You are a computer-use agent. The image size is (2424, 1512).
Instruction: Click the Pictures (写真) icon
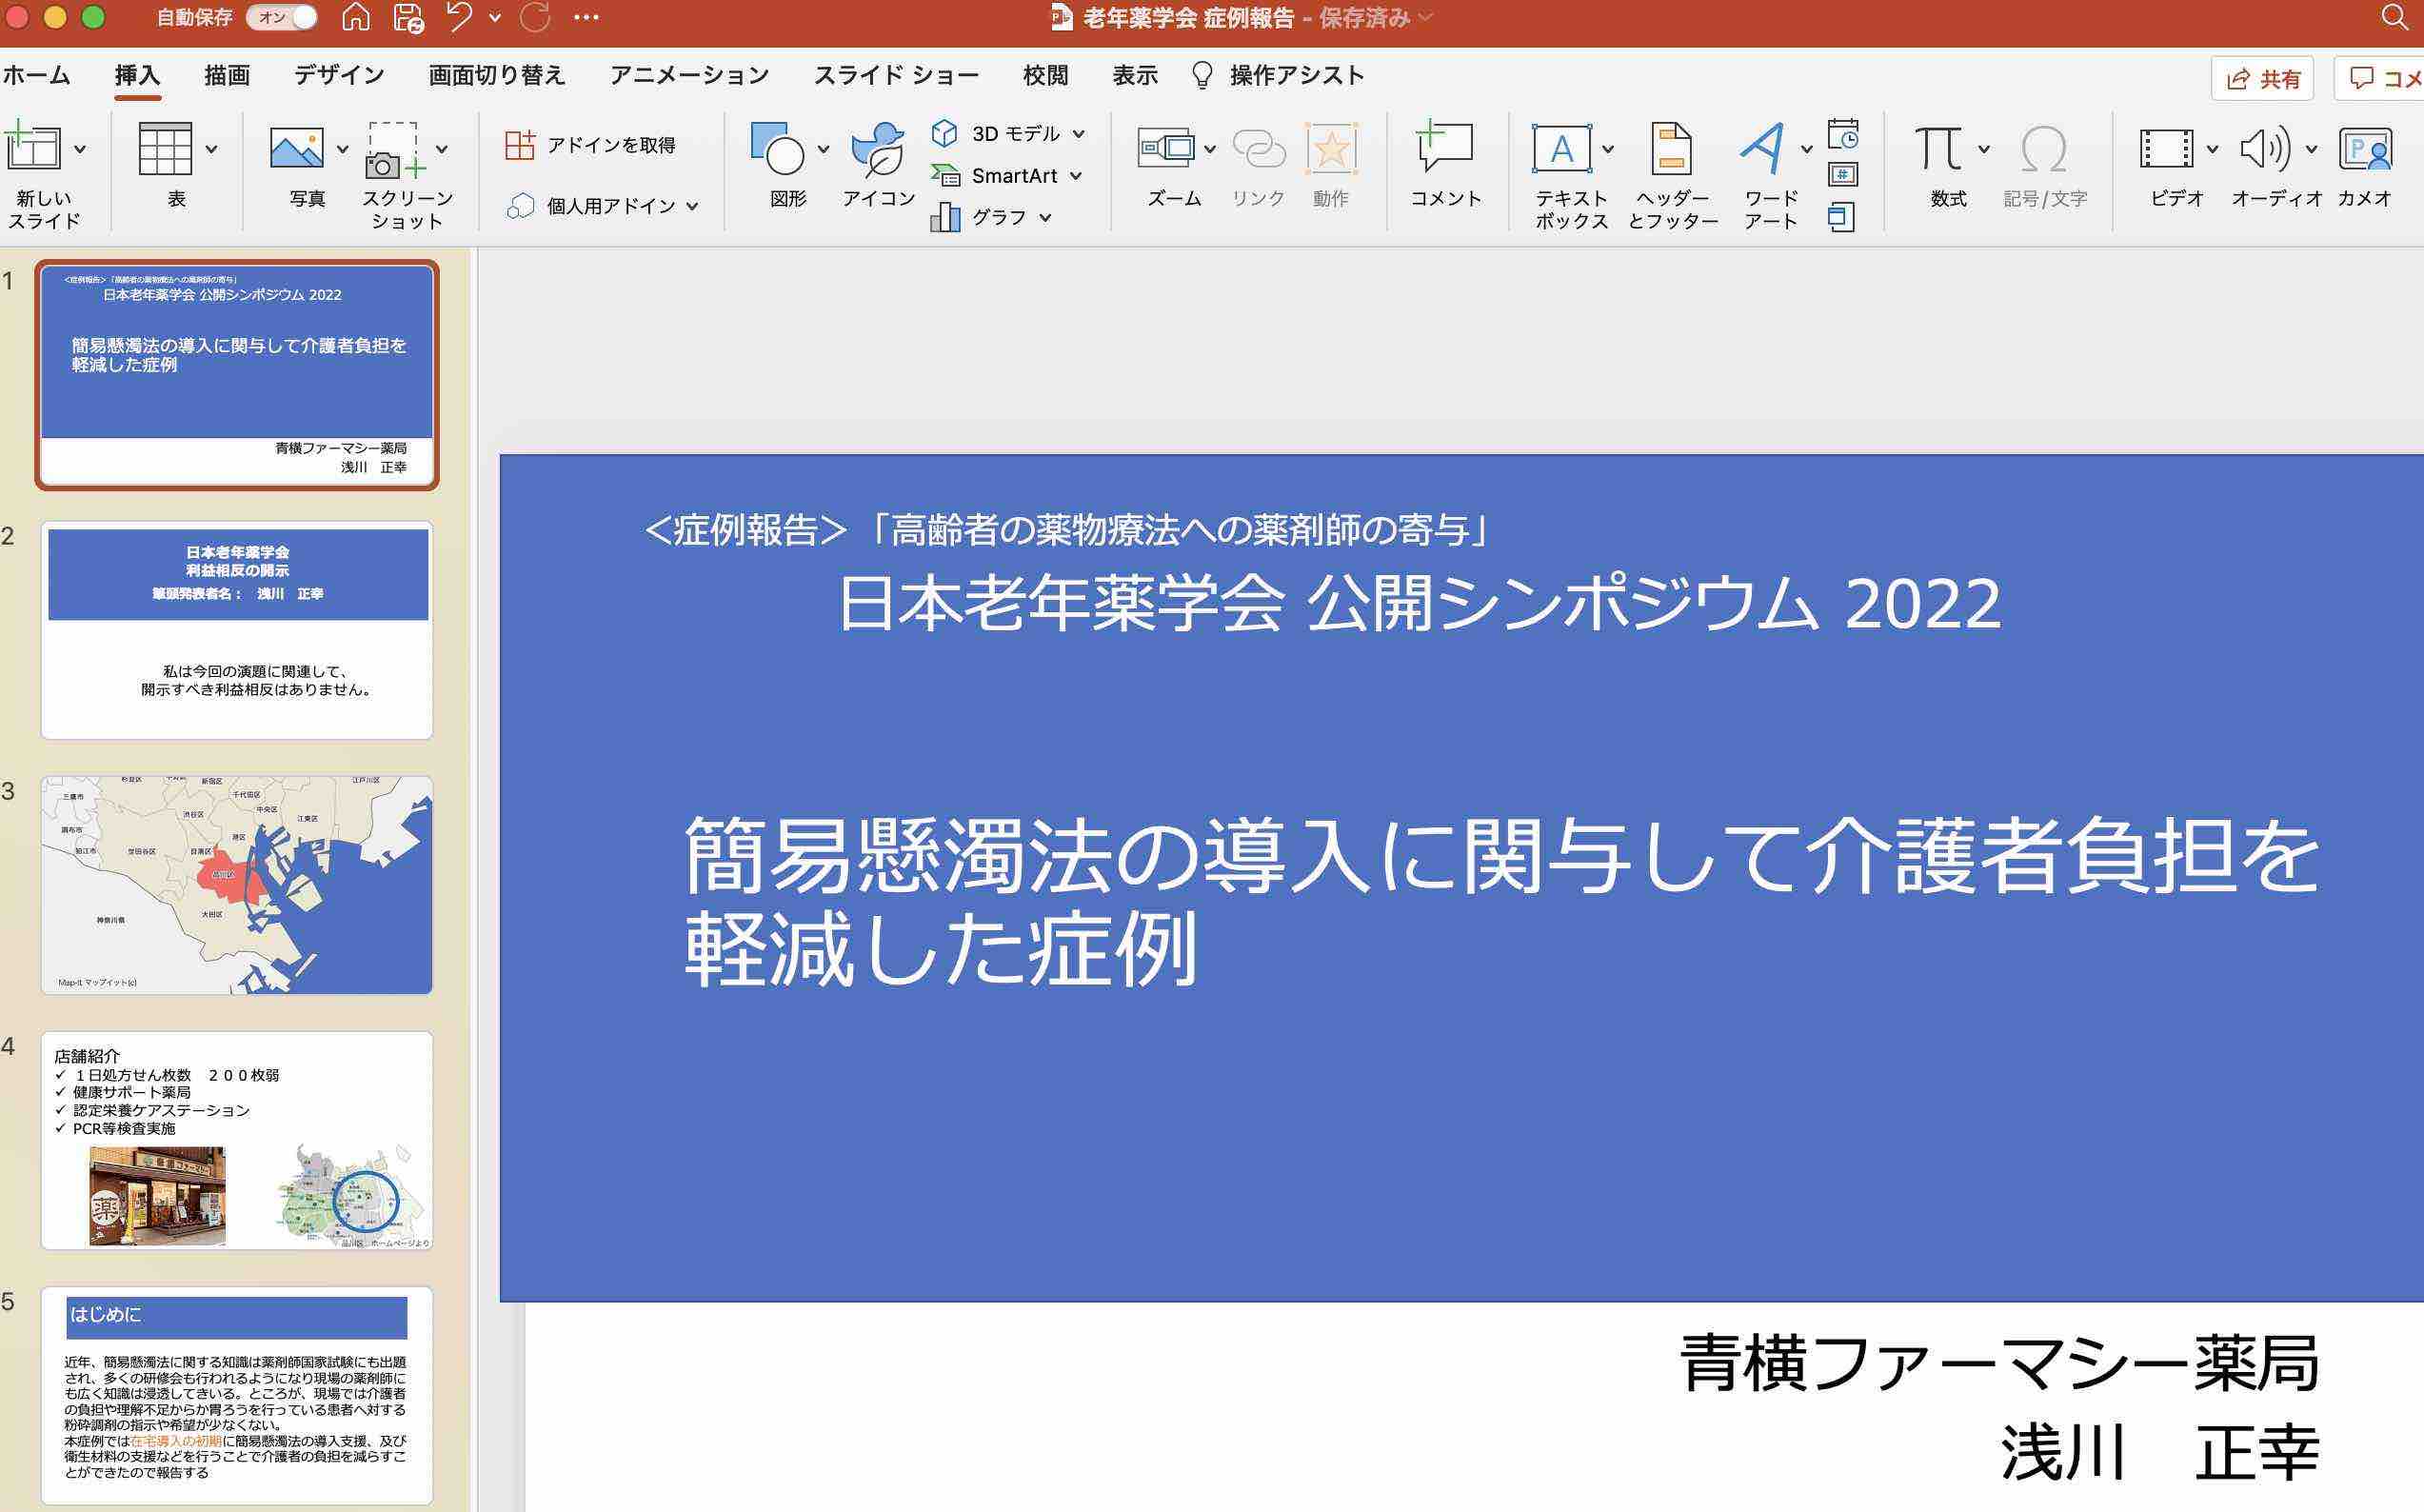297,148
